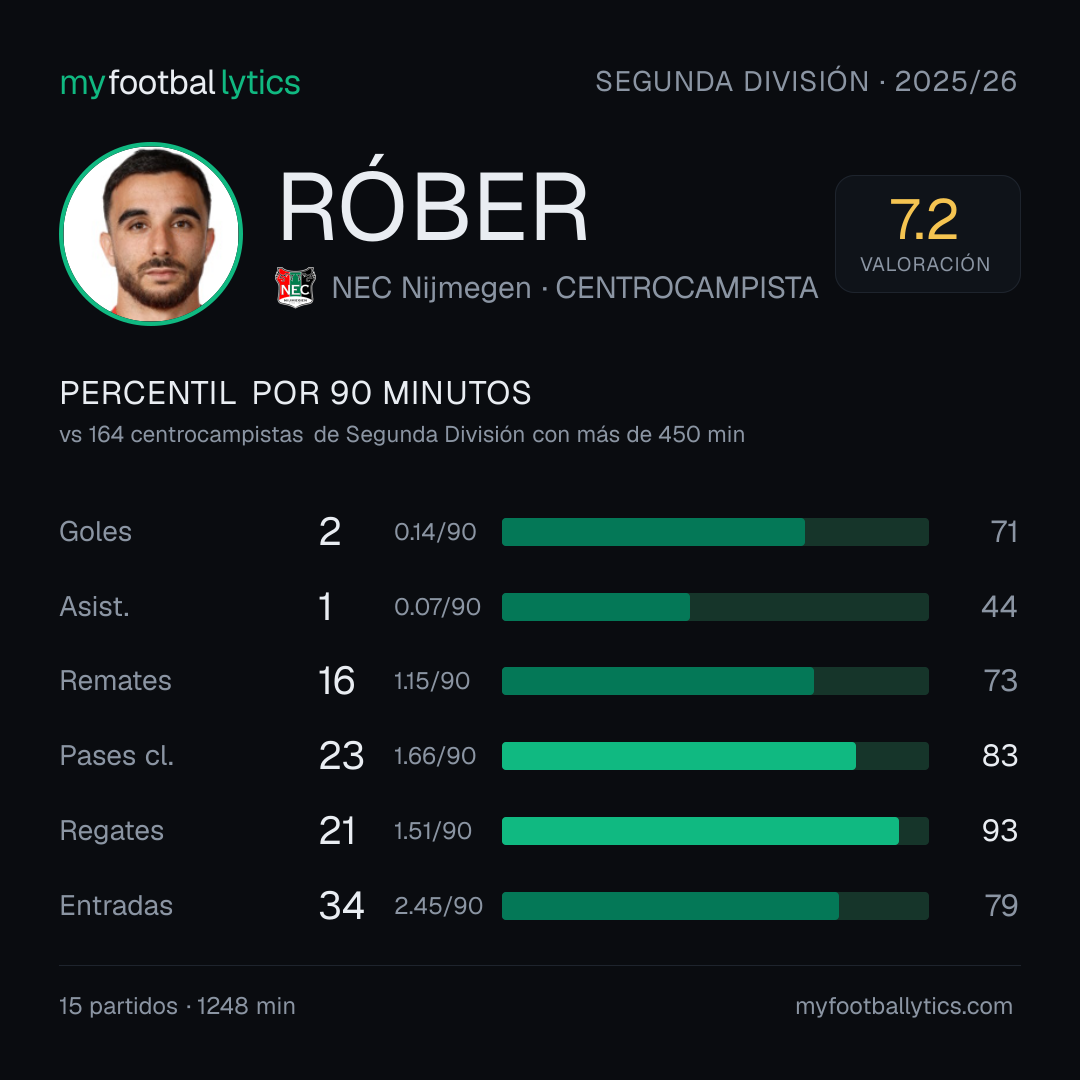Click the Remates percentile bar
This screenshot has height=1080, width=1080.
[x=715, y=681]
